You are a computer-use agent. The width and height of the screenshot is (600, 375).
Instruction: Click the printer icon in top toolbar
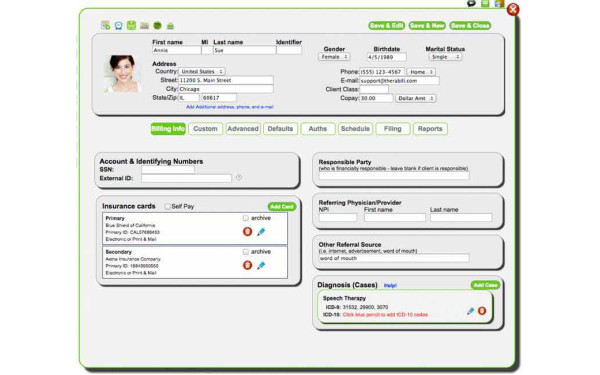(x=170, y=26)
